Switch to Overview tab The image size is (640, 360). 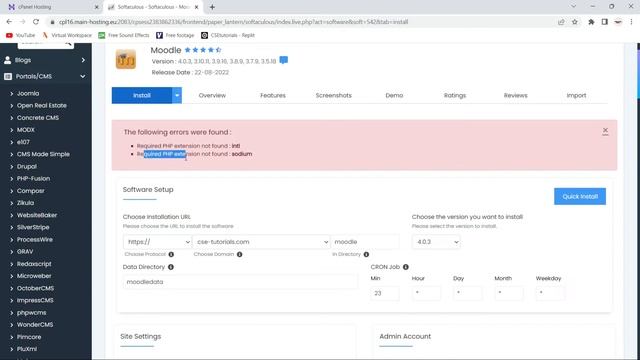pos(212,95)
